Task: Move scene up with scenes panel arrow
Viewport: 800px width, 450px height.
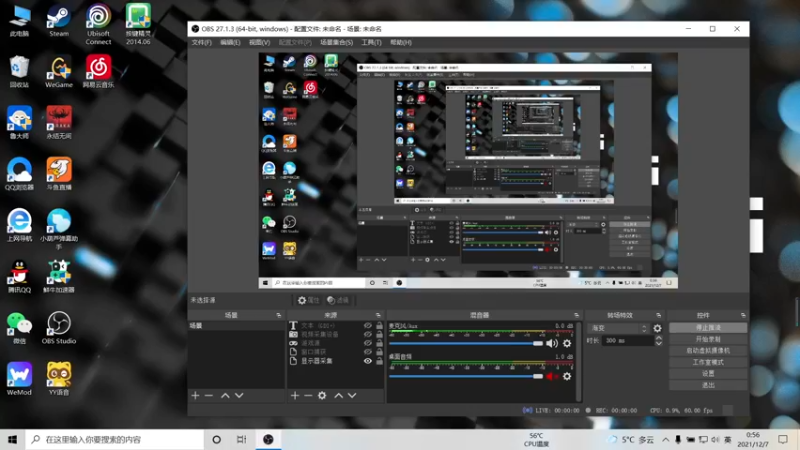Action: pyautogui.click(x=225, y=395)
